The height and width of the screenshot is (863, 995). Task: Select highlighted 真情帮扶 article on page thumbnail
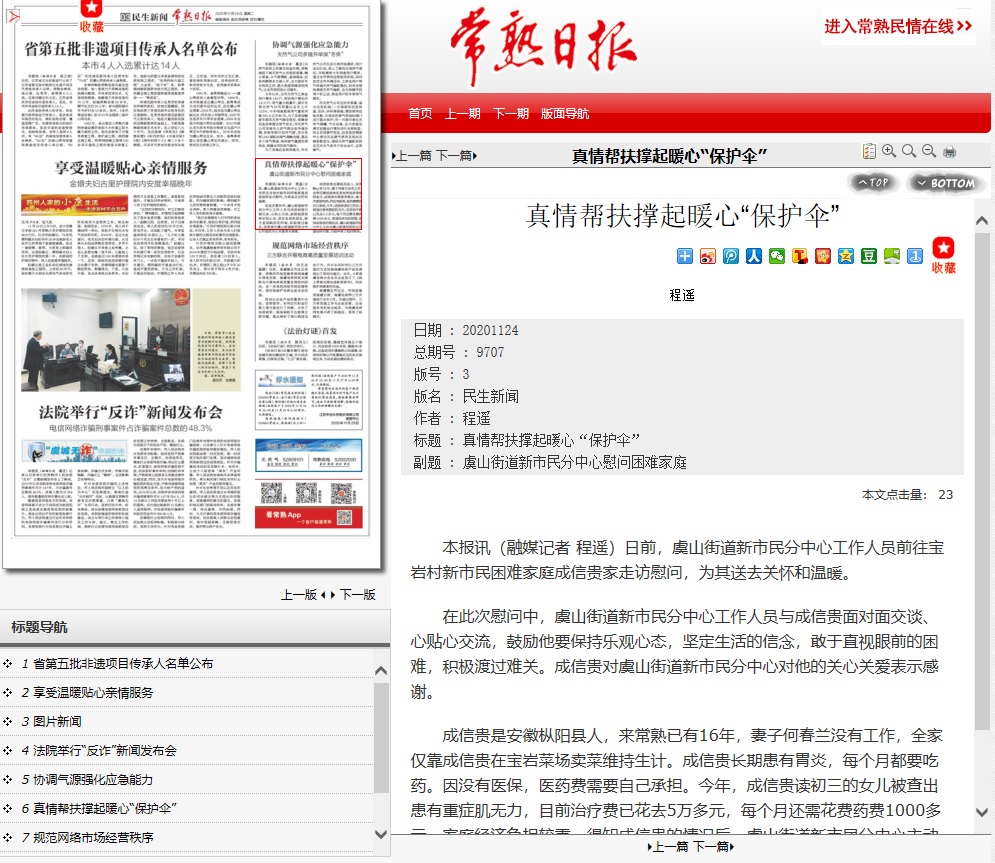308,194
